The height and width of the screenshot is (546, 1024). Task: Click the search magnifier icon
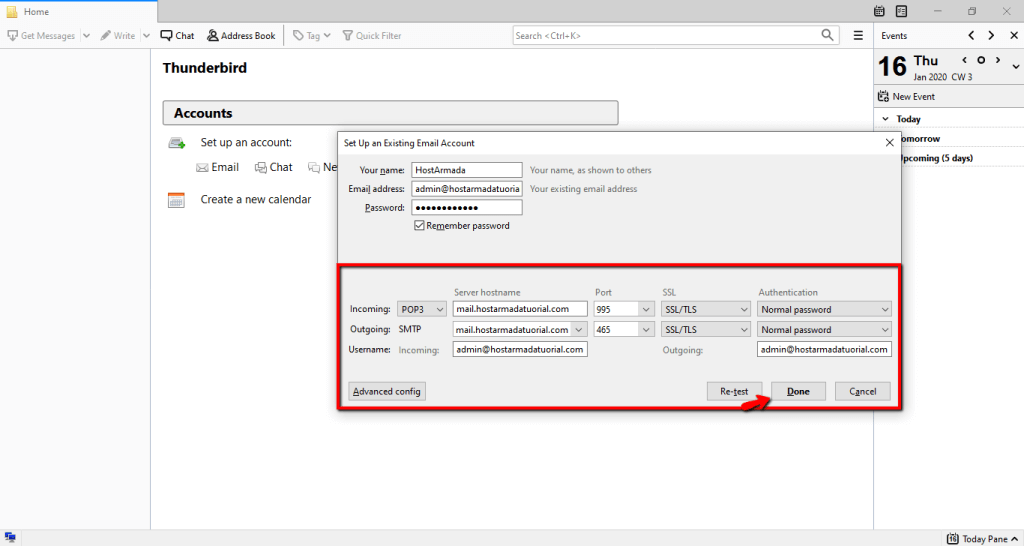[x=827, y=35]
